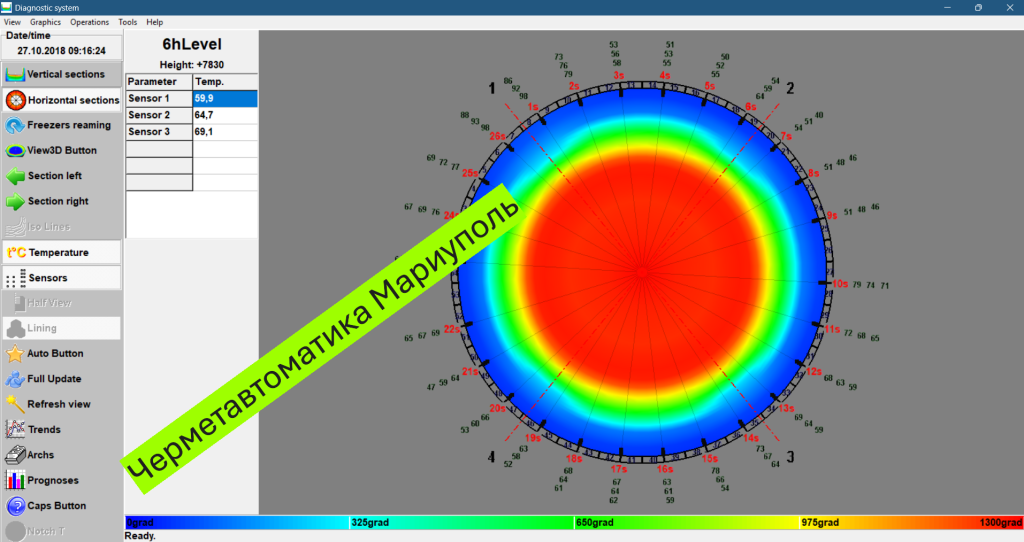Click the Trends chart icon
The image size is (1024, 542).
[15, 429]
